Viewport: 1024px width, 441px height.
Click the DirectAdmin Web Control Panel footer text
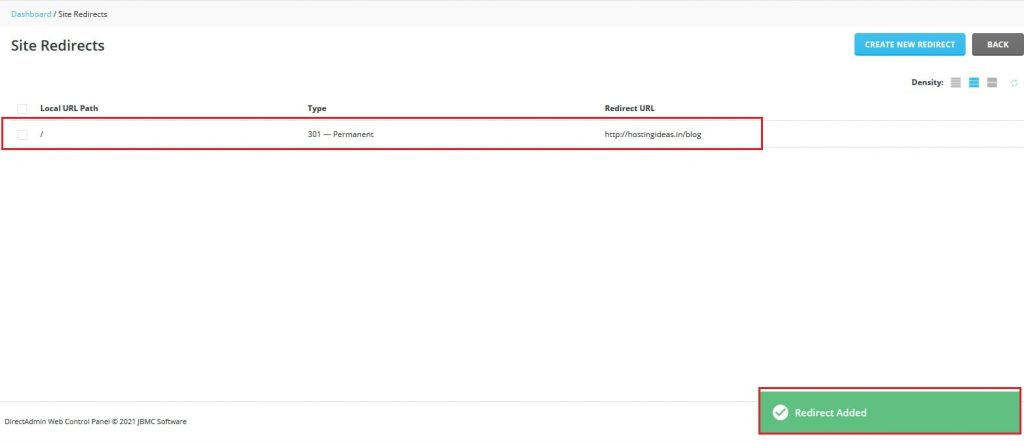click(x=95, y=422)
